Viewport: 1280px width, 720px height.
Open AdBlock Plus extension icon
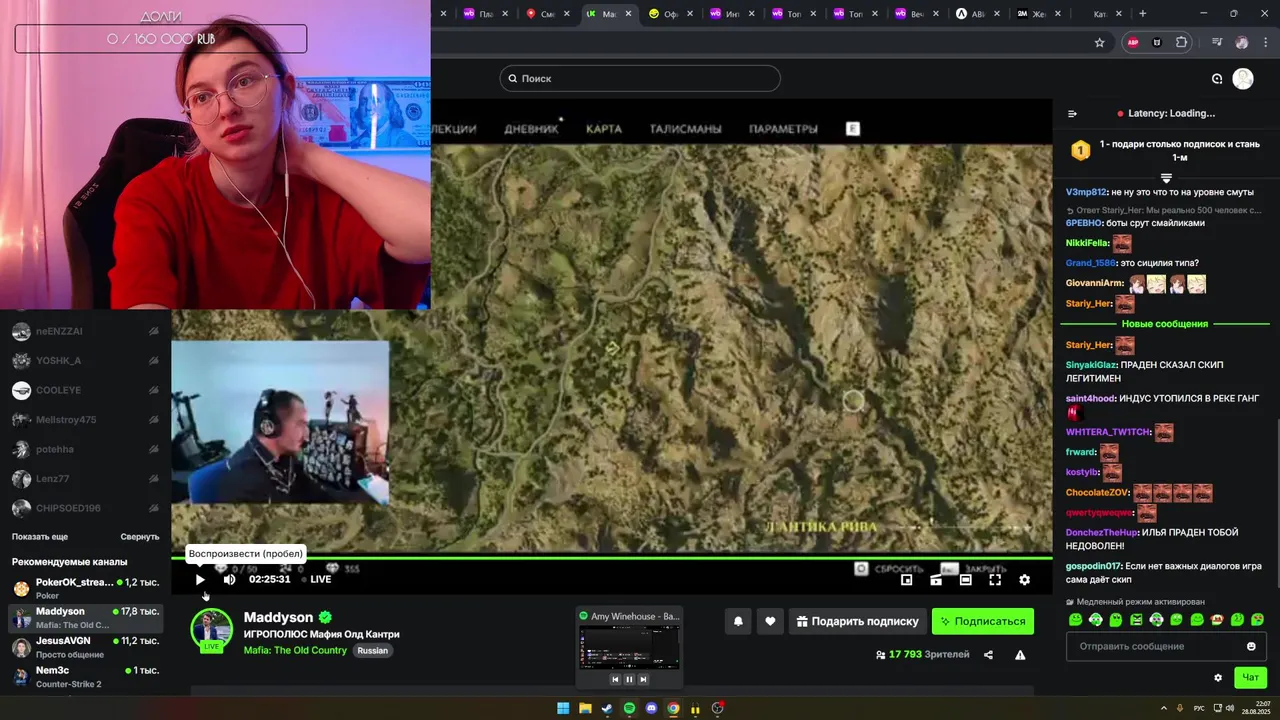coord(1133,43)
